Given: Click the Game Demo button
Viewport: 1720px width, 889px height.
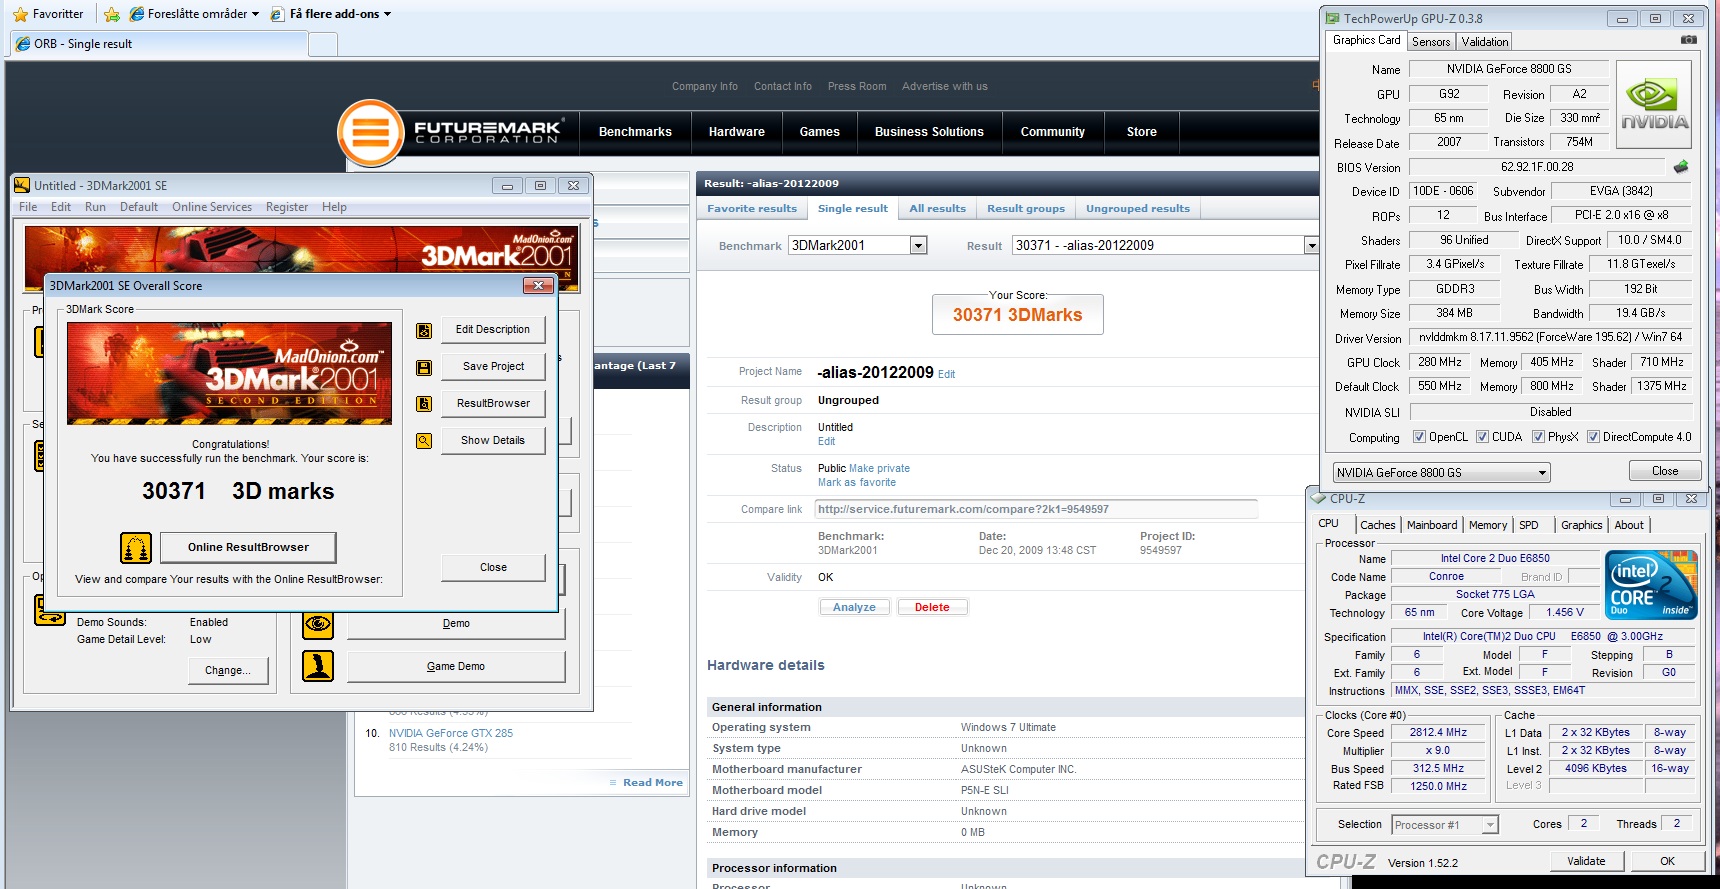Looking at the screenshot, I should click(x=456, y=666).
